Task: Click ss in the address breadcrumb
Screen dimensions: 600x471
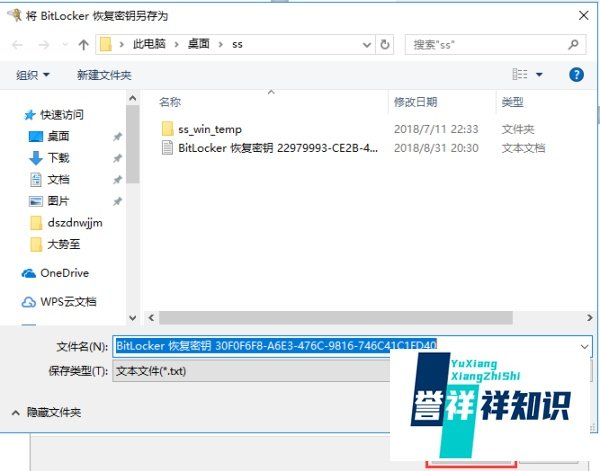Action: point(237,45)
